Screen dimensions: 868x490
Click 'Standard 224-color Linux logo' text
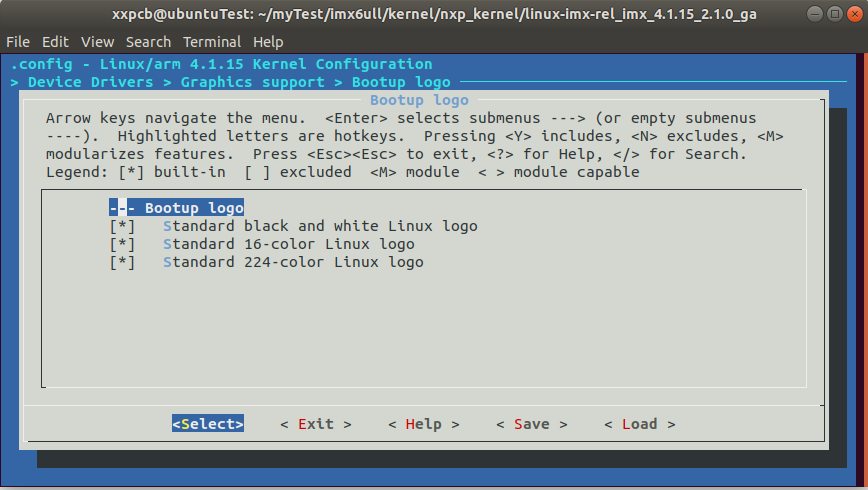(293, 262)
